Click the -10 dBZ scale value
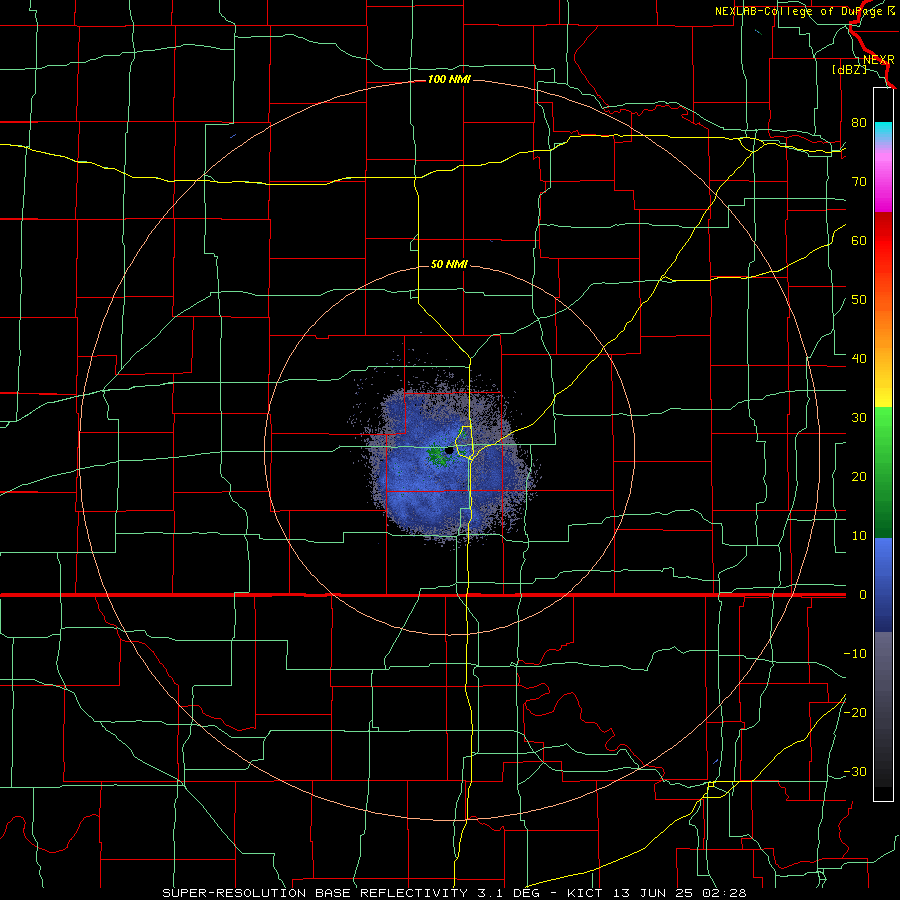Image resolution: width=900 pixels, height=900 pixels. 855,654
